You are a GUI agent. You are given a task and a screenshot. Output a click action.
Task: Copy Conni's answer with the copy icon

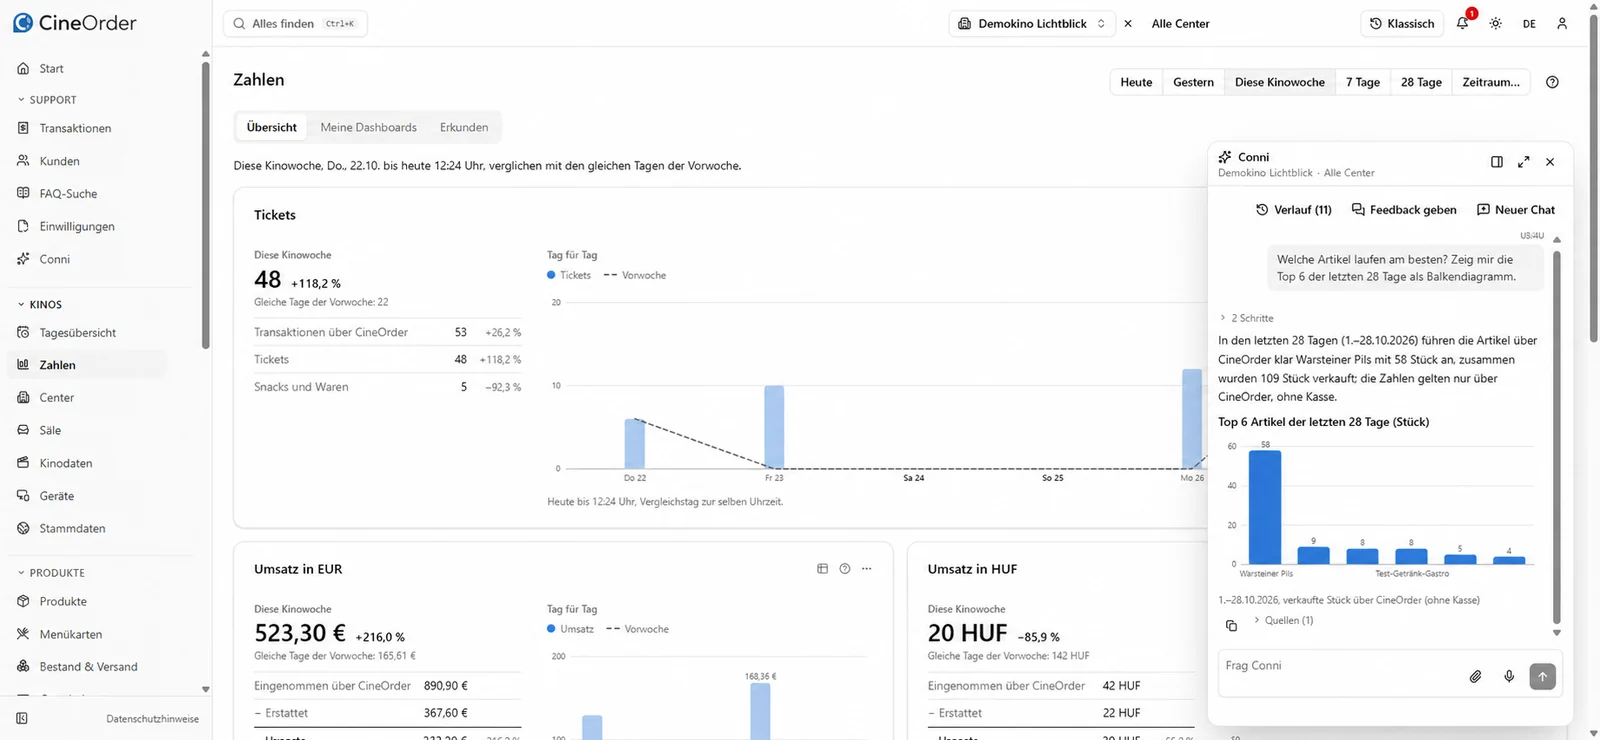[x=1231, y=625]
